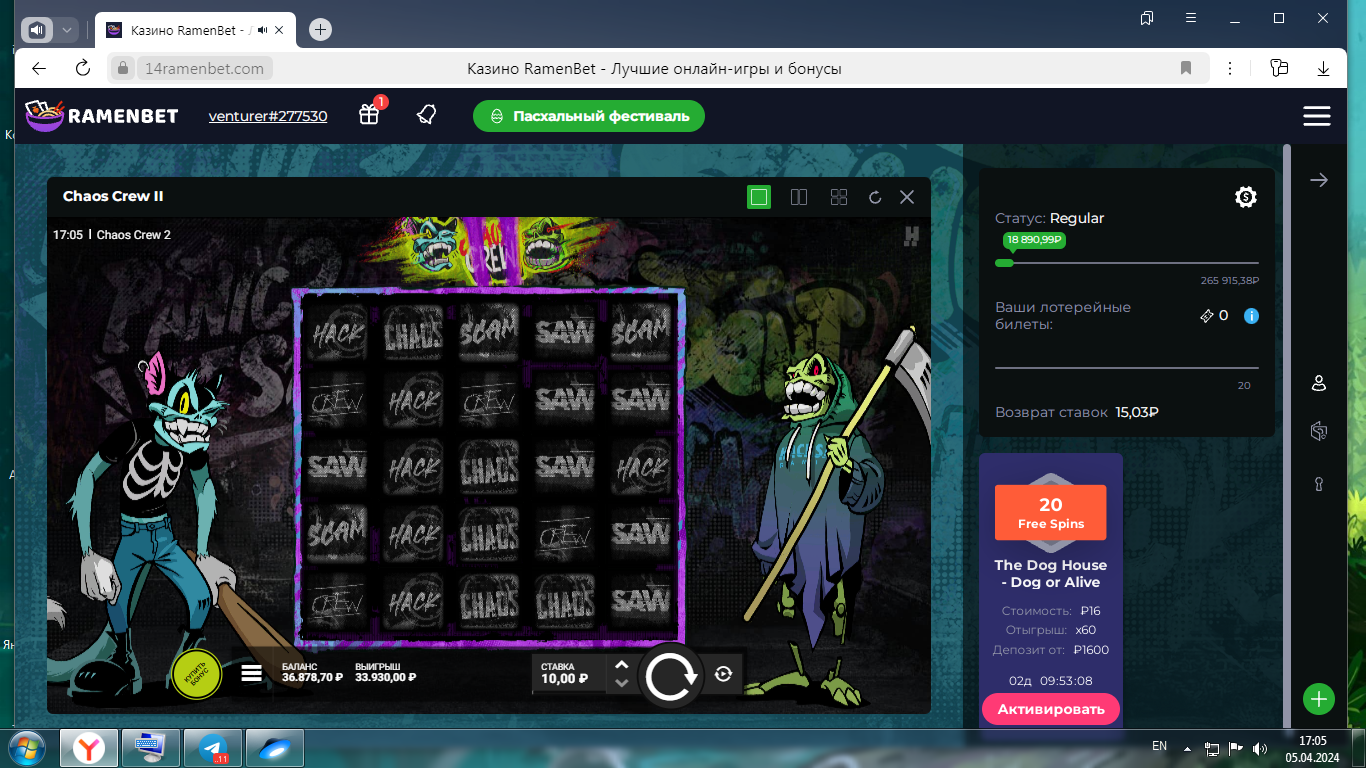Open the hamburger main menu
The width and height of the screenshot is (1366, 768).
[1317, 116]
